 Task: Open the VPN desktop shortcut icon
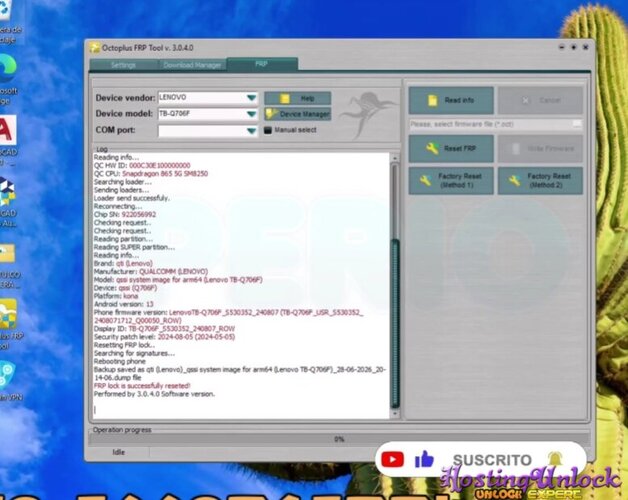click(7, 375)
